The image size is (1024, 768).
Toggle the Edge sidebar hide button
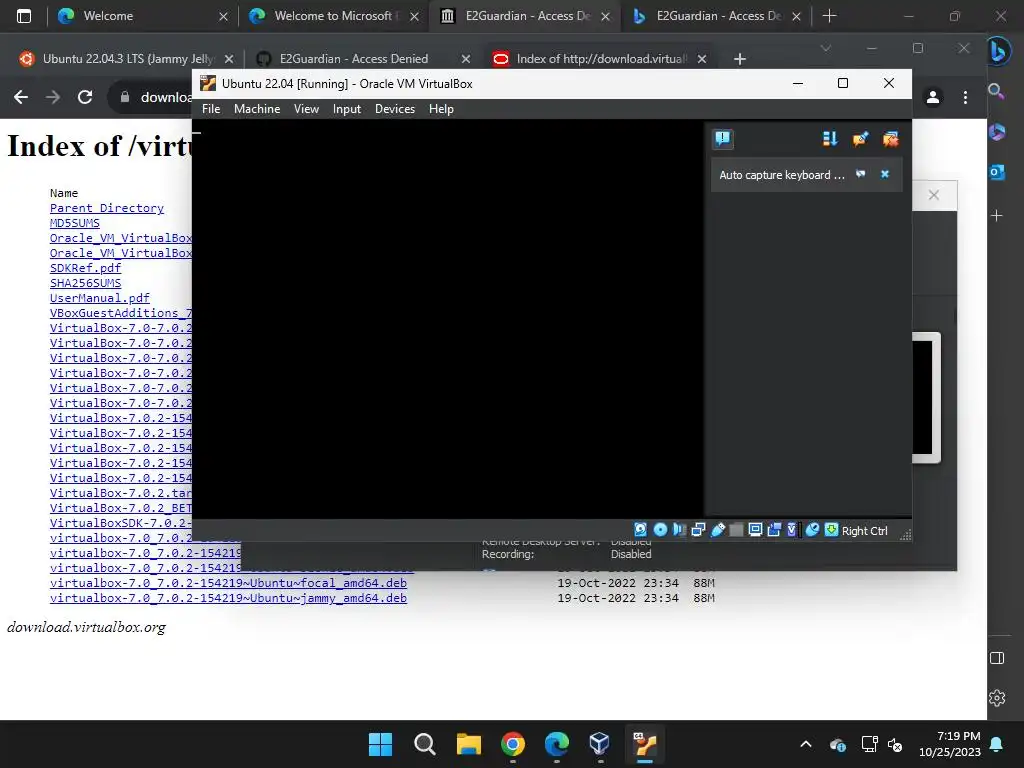(997, 658)
